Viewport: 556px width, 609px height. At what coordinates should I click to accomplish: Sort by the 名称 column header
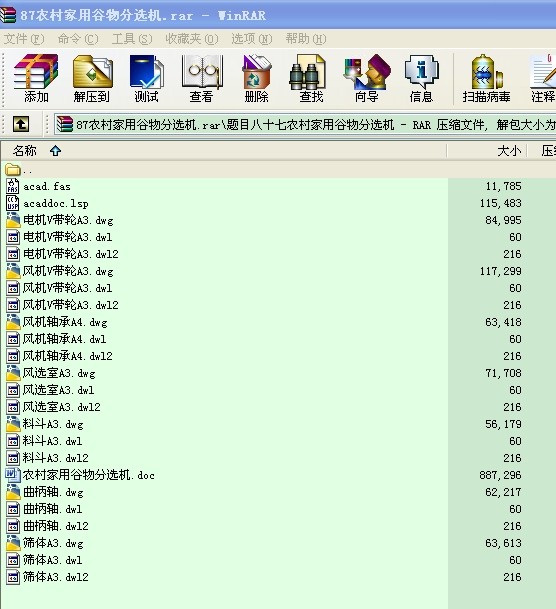(224, 151)
